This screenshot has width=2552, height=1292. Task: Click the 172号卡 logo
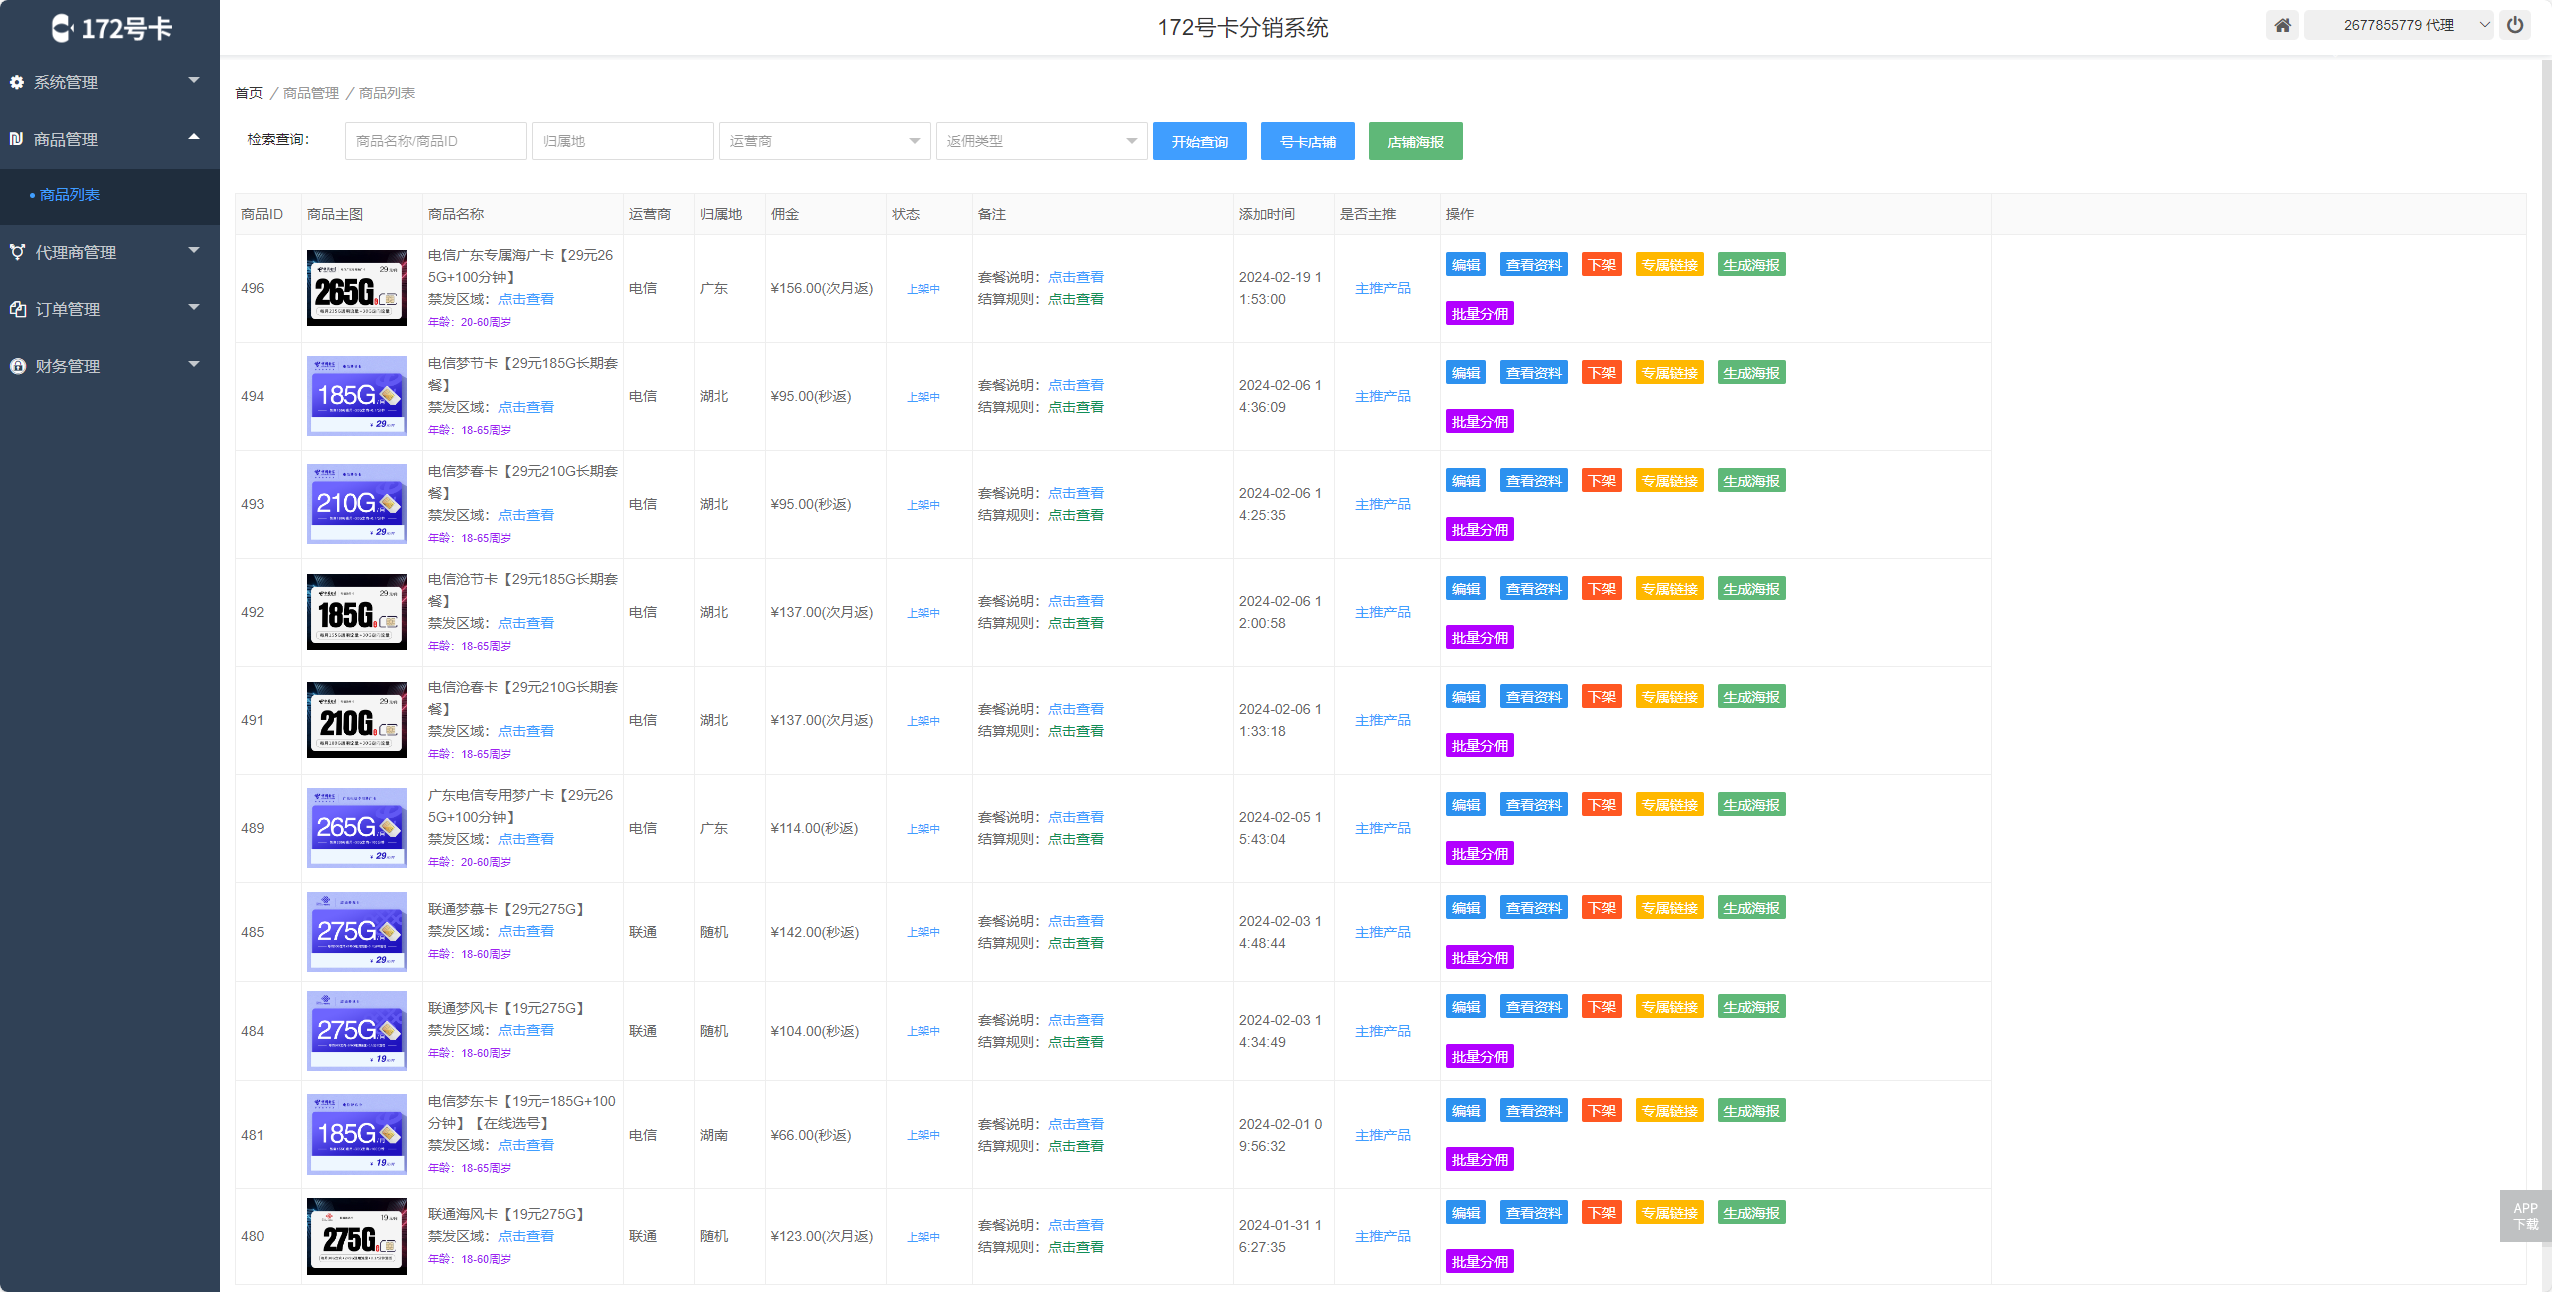tap(110, 28)
